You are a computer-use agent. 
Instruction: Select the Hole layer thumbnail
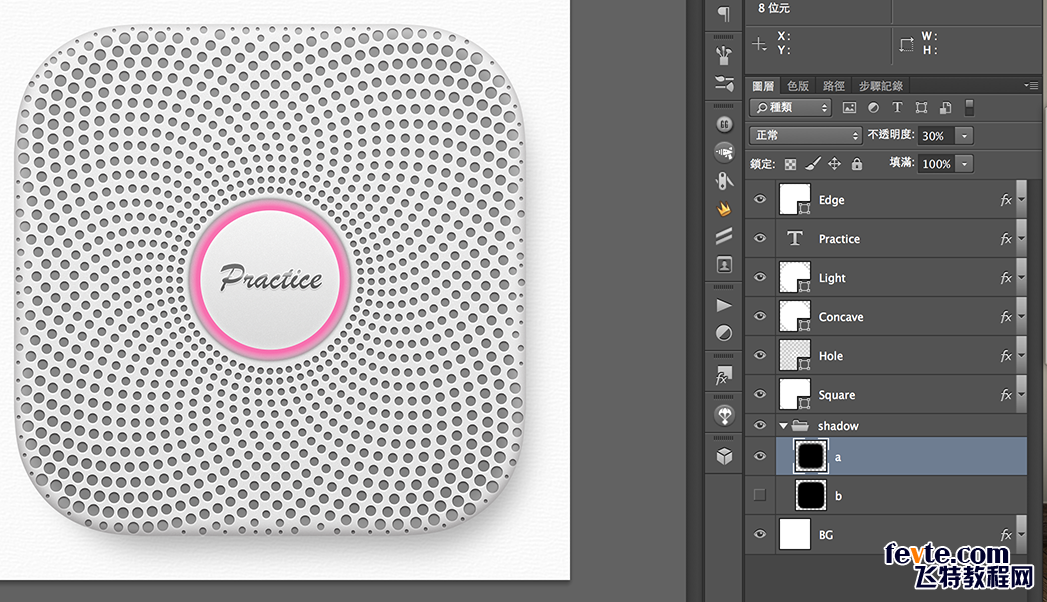click(x=795, y=356)
